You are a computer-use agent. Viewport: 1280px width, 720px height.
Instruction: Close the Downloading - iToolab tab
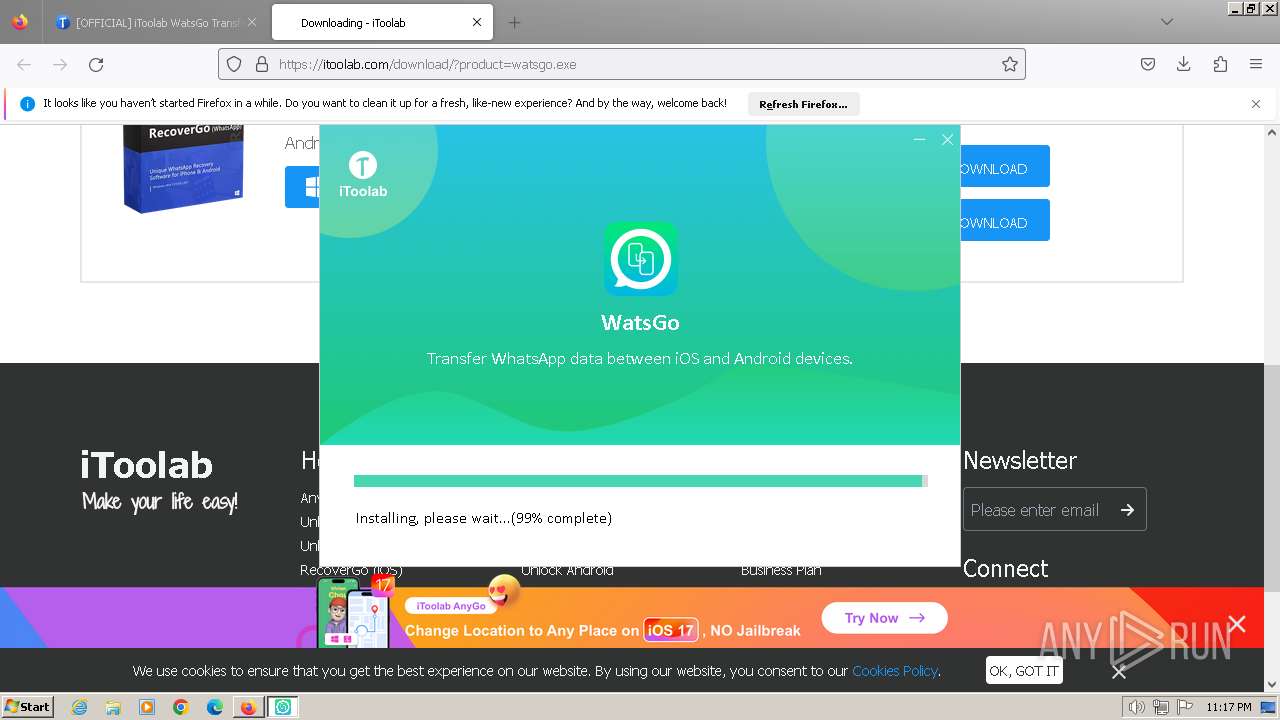click(477, 22)
